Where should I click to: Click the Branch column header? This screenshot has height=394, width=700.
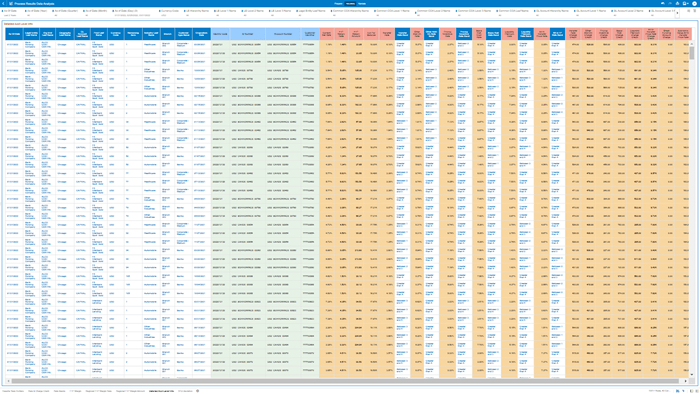pos(167,34)
